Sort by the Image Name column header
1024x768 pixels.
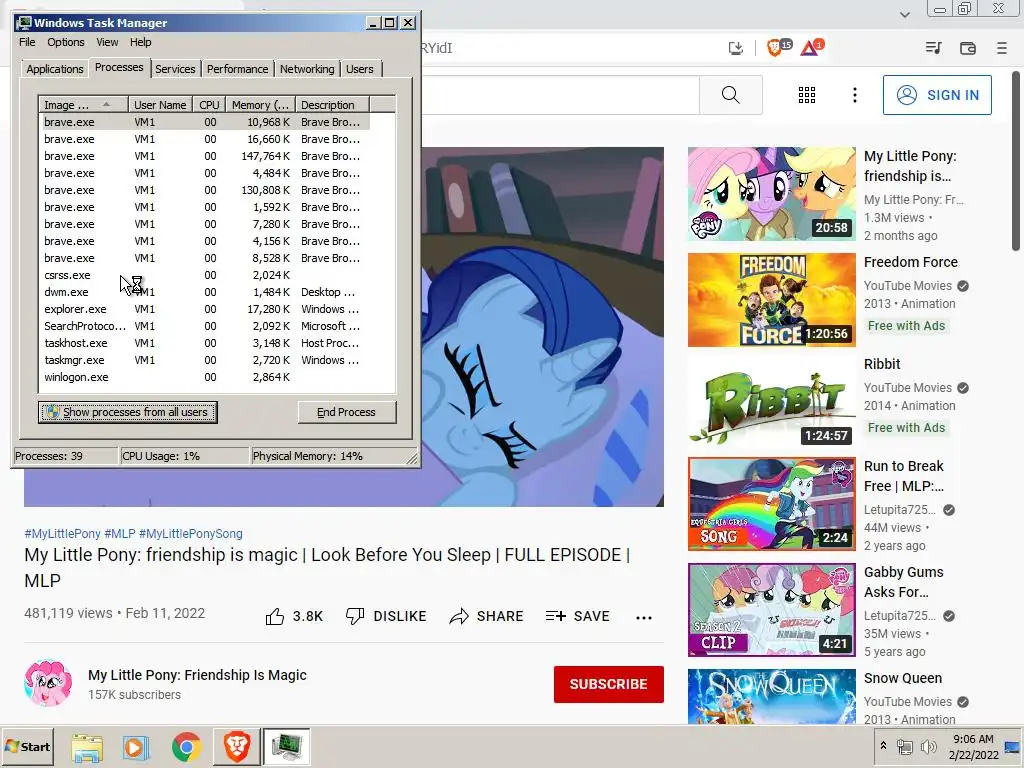(83, 105)
